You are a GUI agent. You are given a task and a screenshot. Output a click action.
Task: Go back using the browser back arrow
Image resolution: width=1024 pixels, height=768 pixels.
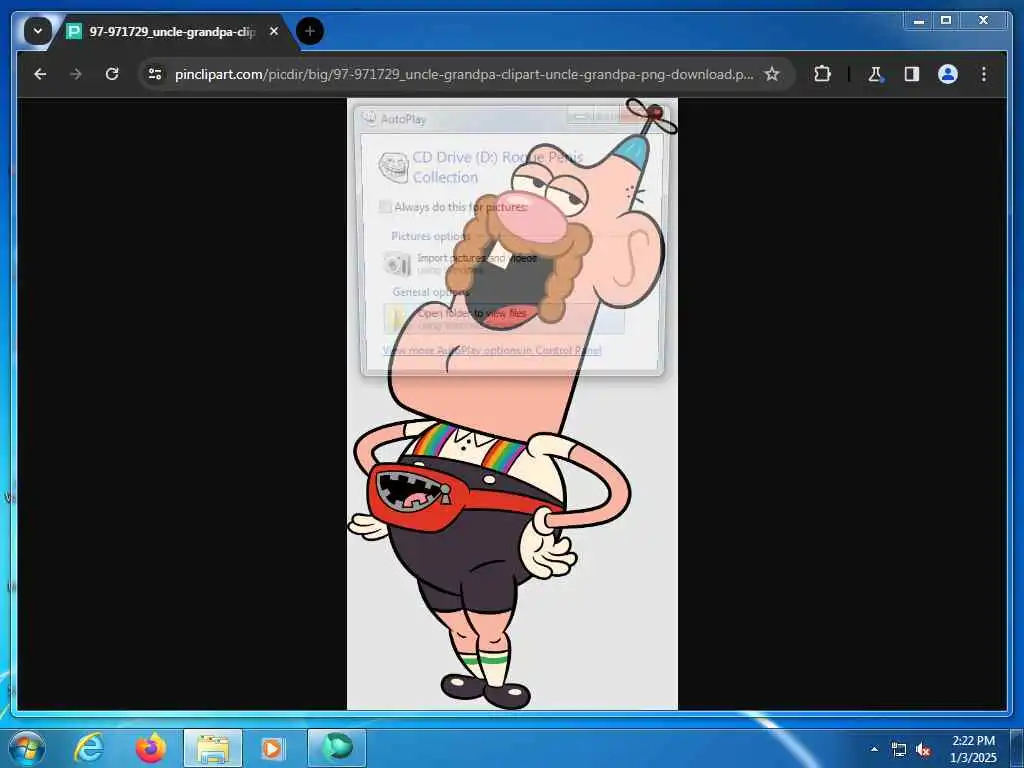40,74
